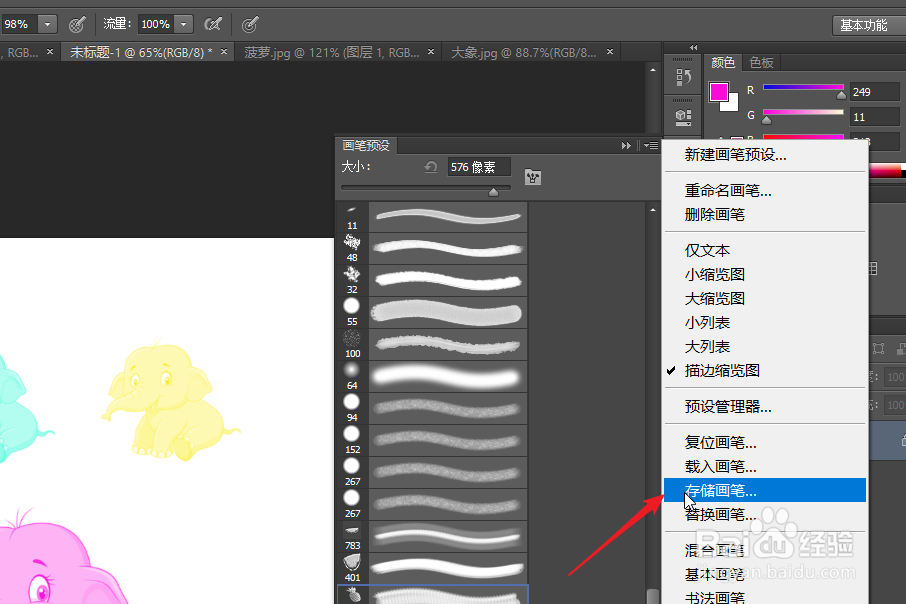The image size is (906, 604).
Task: Choose 删除画笔 menu item
Action: [764, 215]
